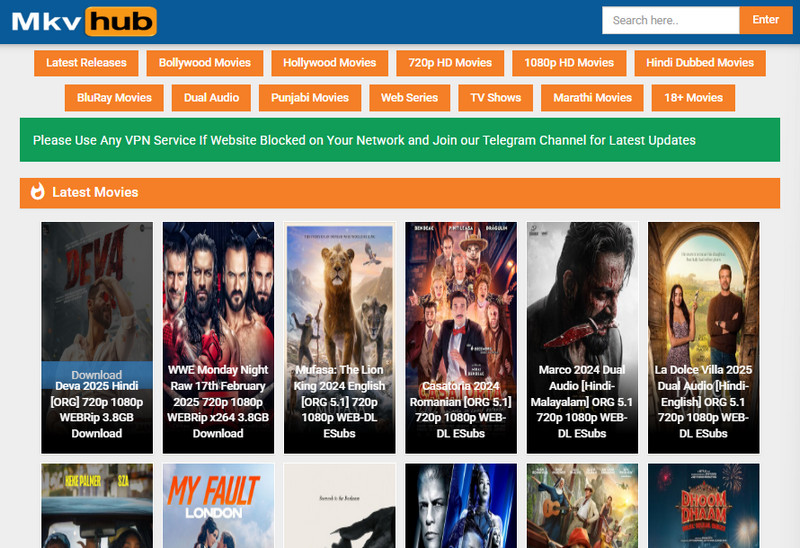This screenshot has width=800, height=548.
Task: Go to Punjabi Movies
Action: click(x=310, y=97)
